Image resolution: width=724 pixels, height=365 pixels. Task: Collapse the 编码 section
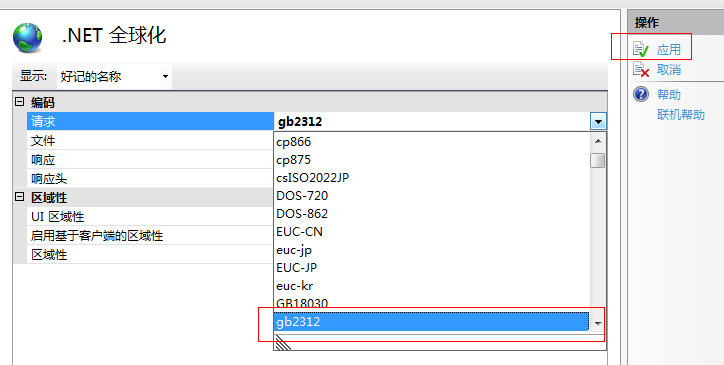(x=19, y=102)
